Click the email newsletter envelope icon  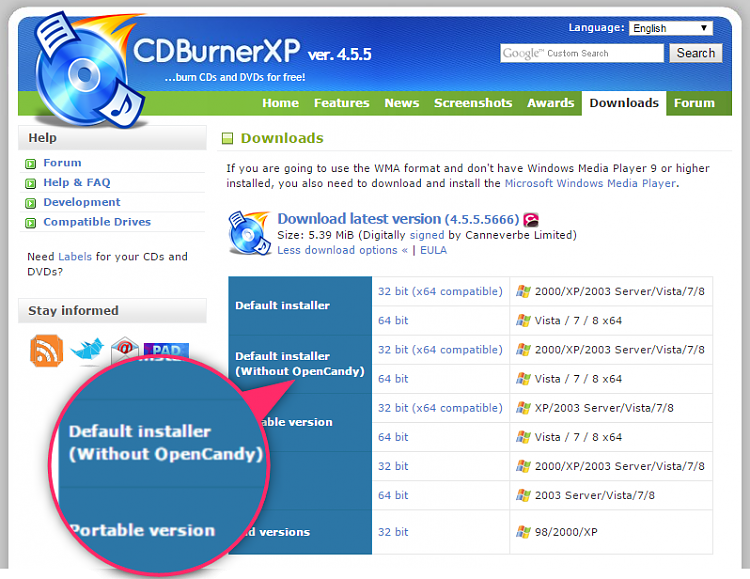(x=124, y=350)
